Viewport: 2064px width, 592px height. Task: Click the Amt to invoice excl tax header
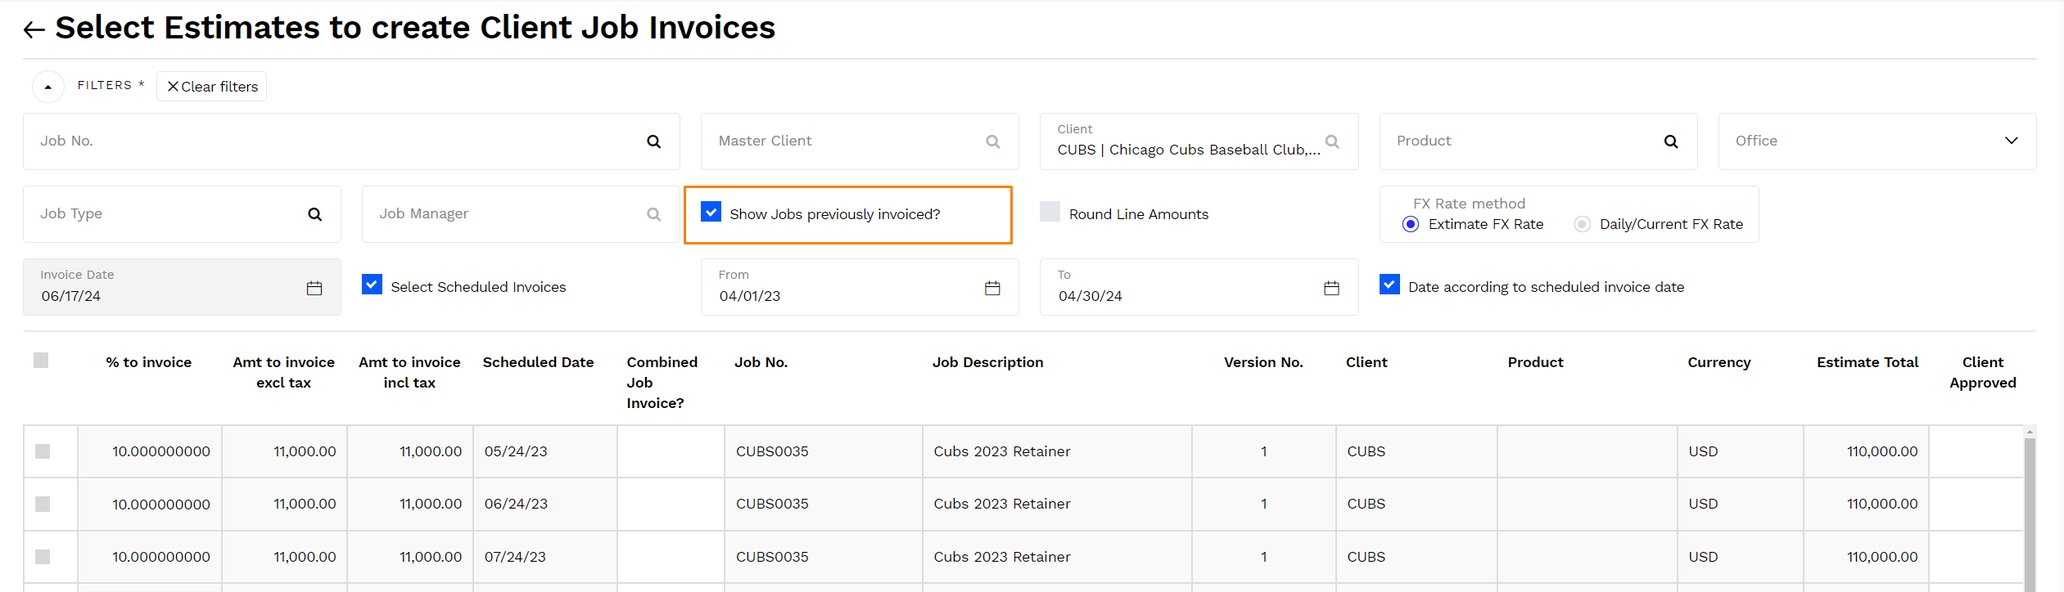click(284, 372)
